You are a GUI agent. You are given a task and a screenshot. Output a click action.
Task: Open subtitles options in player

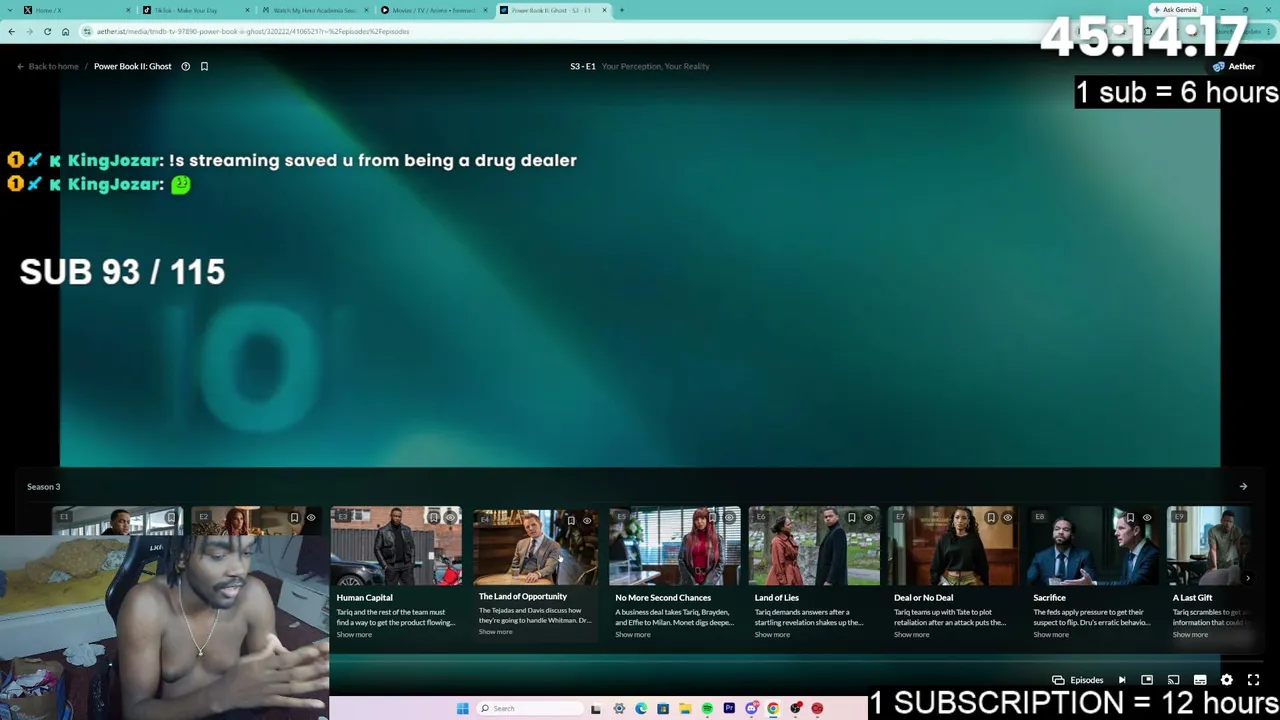(1200, 680)
